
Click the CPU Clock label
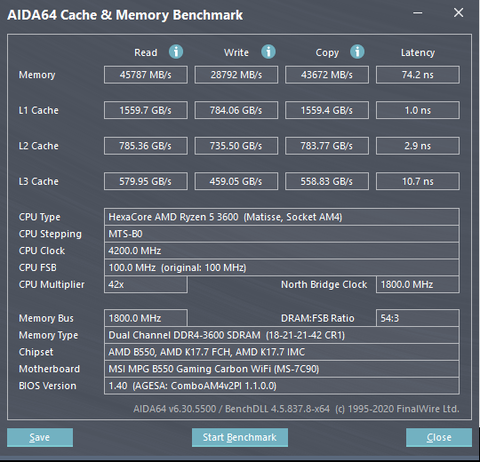42,251
